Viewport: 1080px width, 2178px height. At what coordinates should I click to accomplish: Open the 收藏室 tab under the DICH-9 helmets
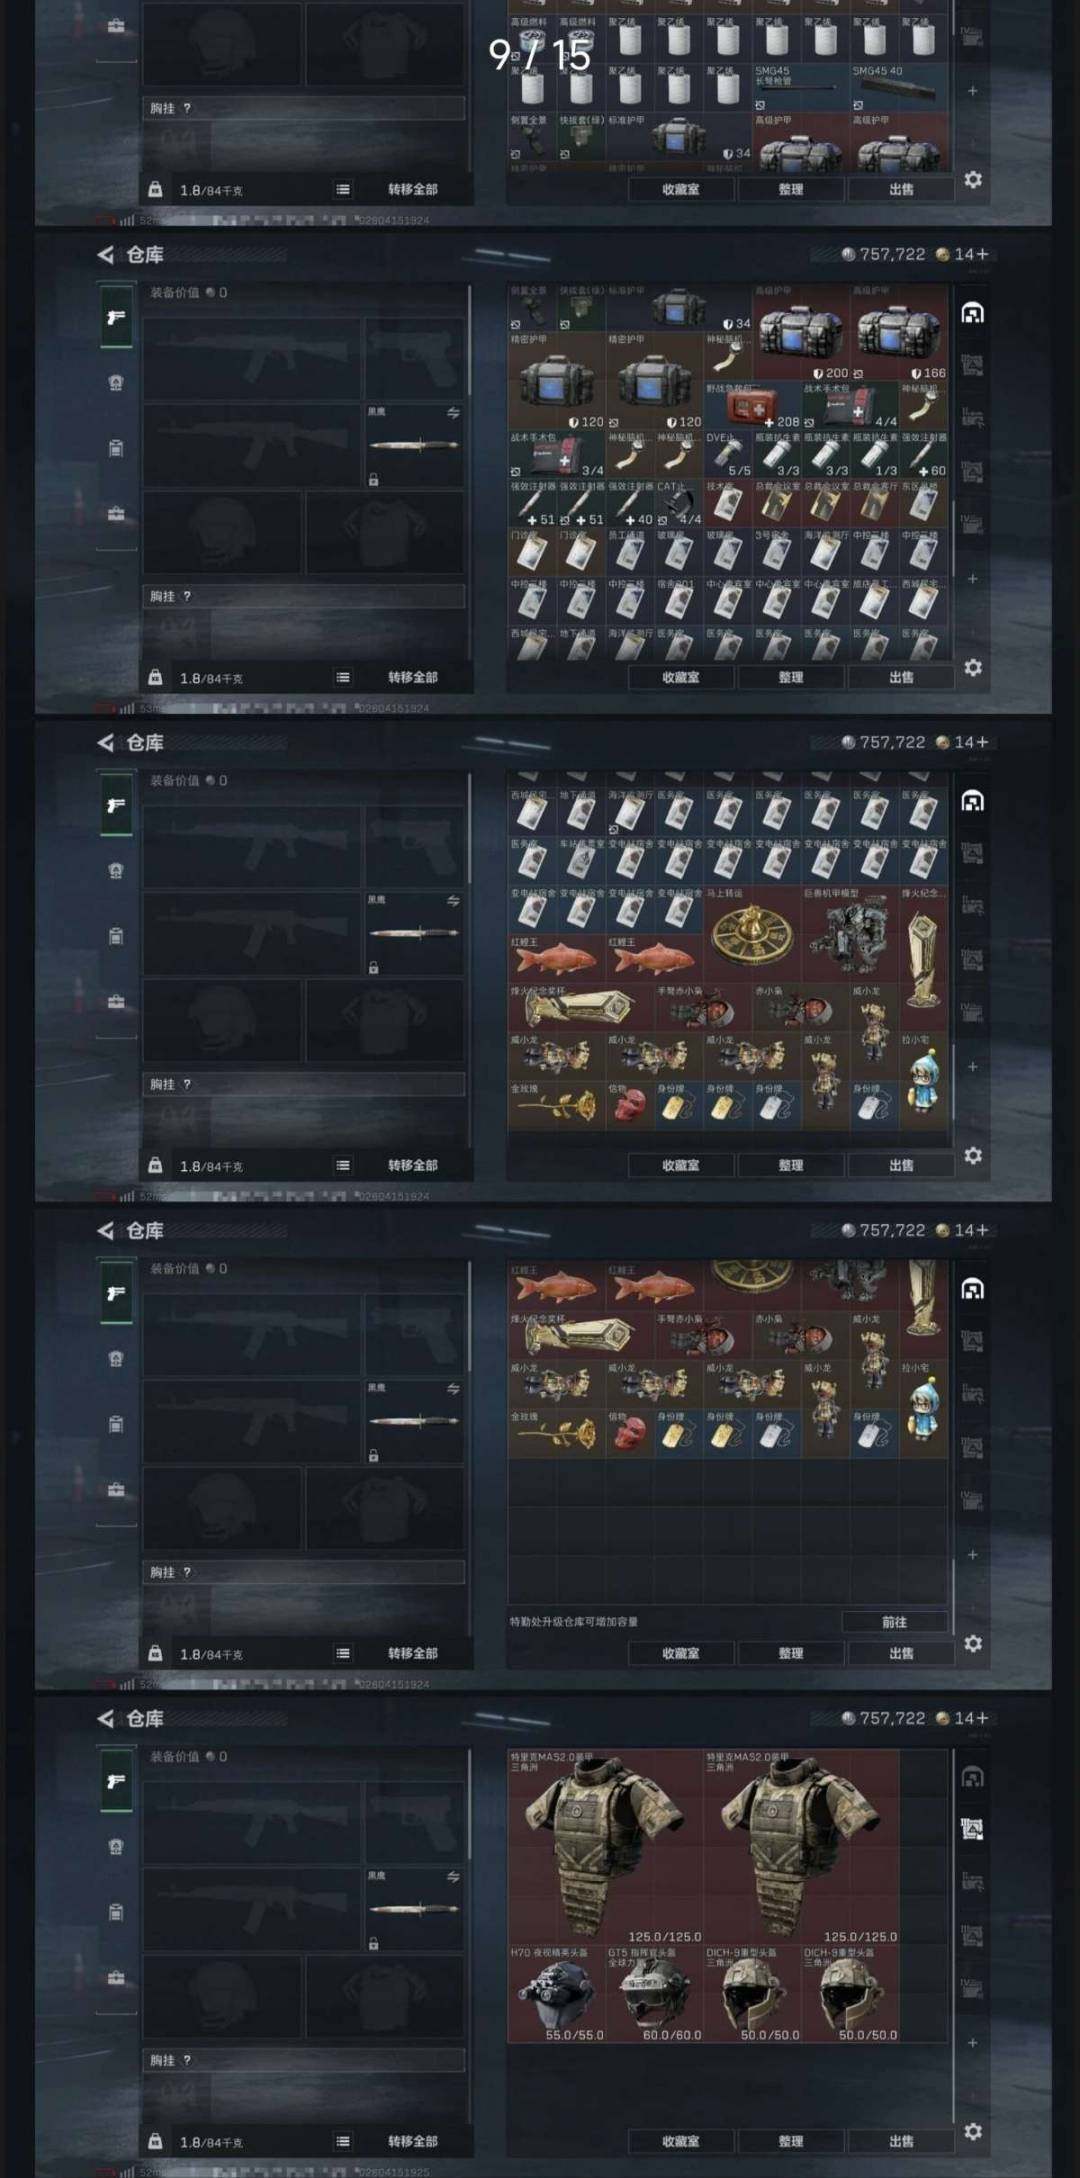[x=681, y=2141]
